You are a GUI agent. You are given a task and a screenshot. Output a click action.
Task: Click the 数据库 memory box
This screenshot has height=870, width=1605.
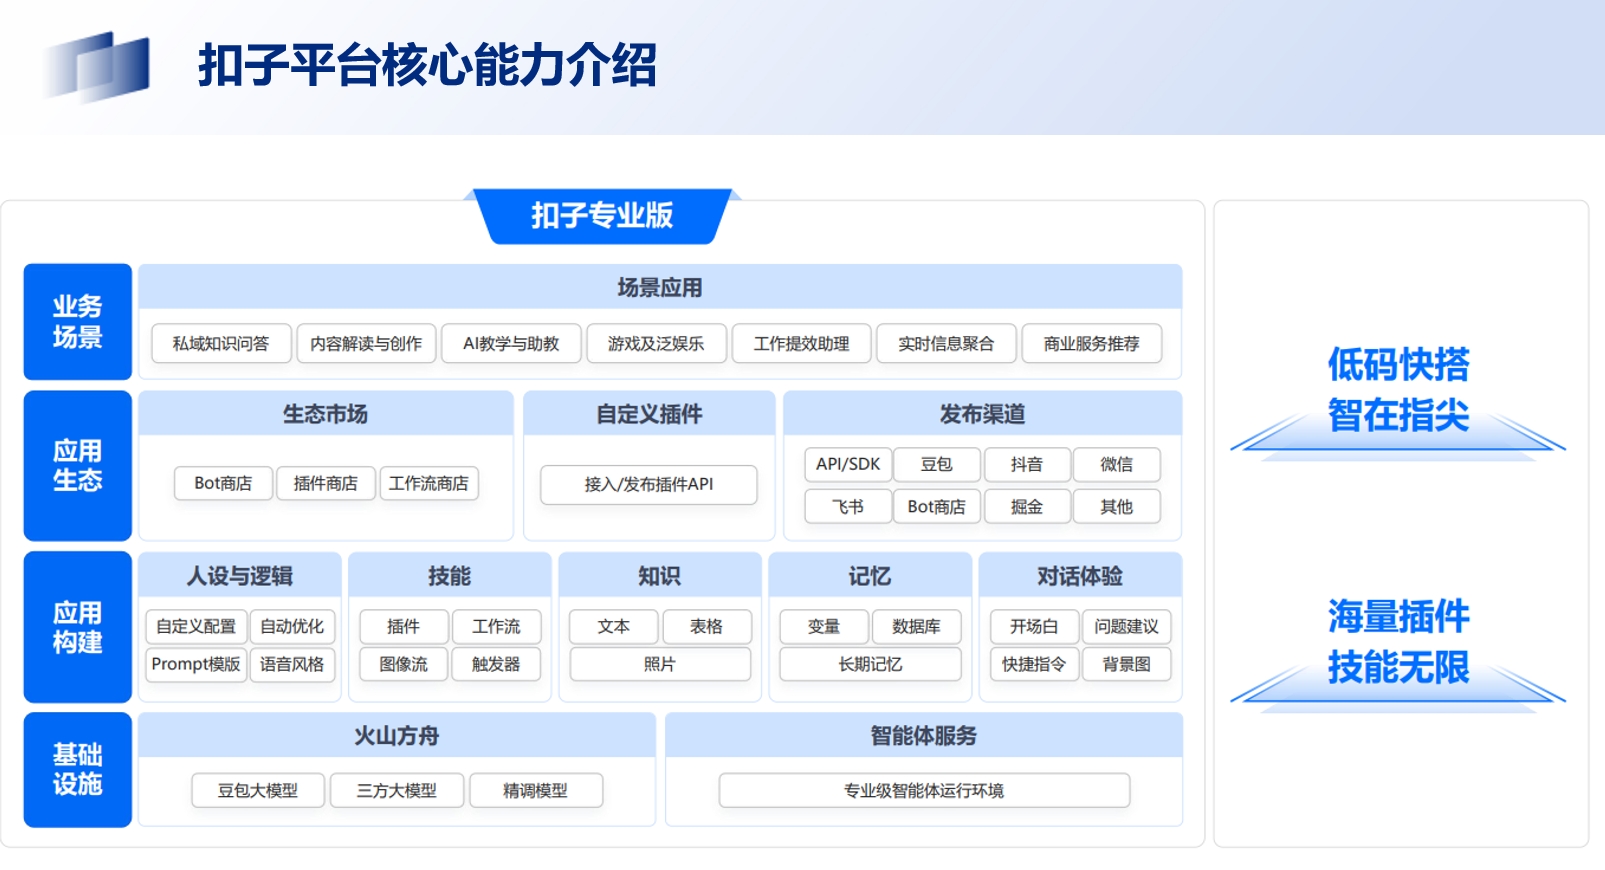tap(917, 626)
